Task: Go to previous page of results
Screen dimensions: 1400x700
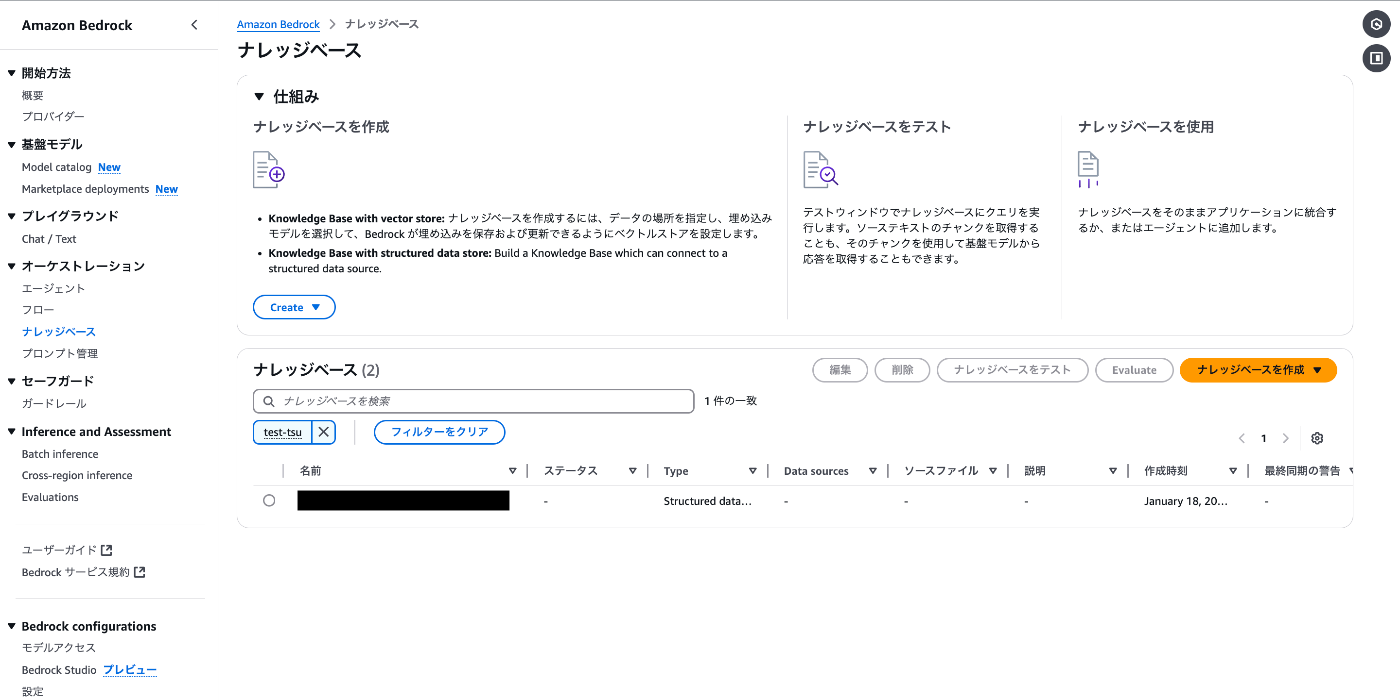Action: coord(1241,438)
